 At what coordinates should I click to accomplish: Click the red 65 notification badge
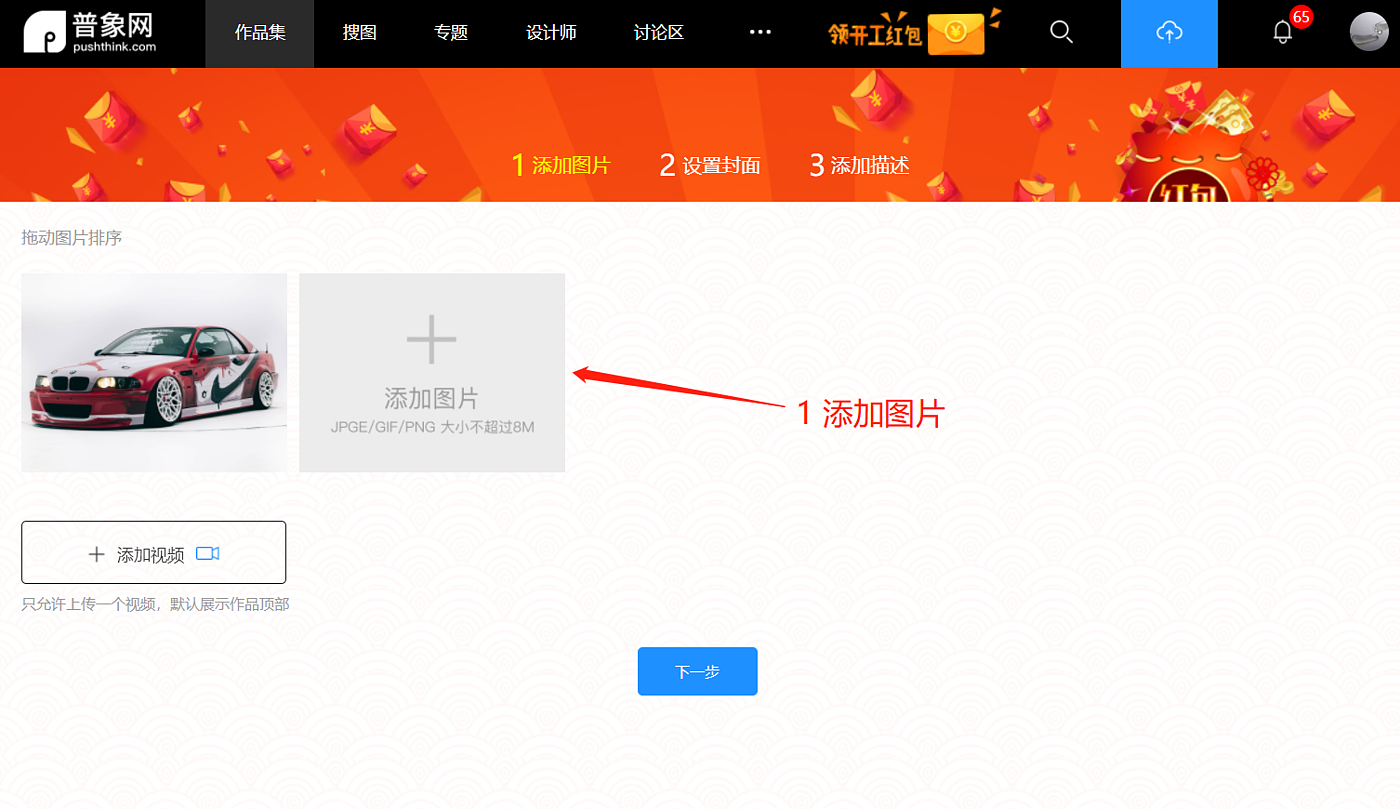click(x=1301, y=16)
